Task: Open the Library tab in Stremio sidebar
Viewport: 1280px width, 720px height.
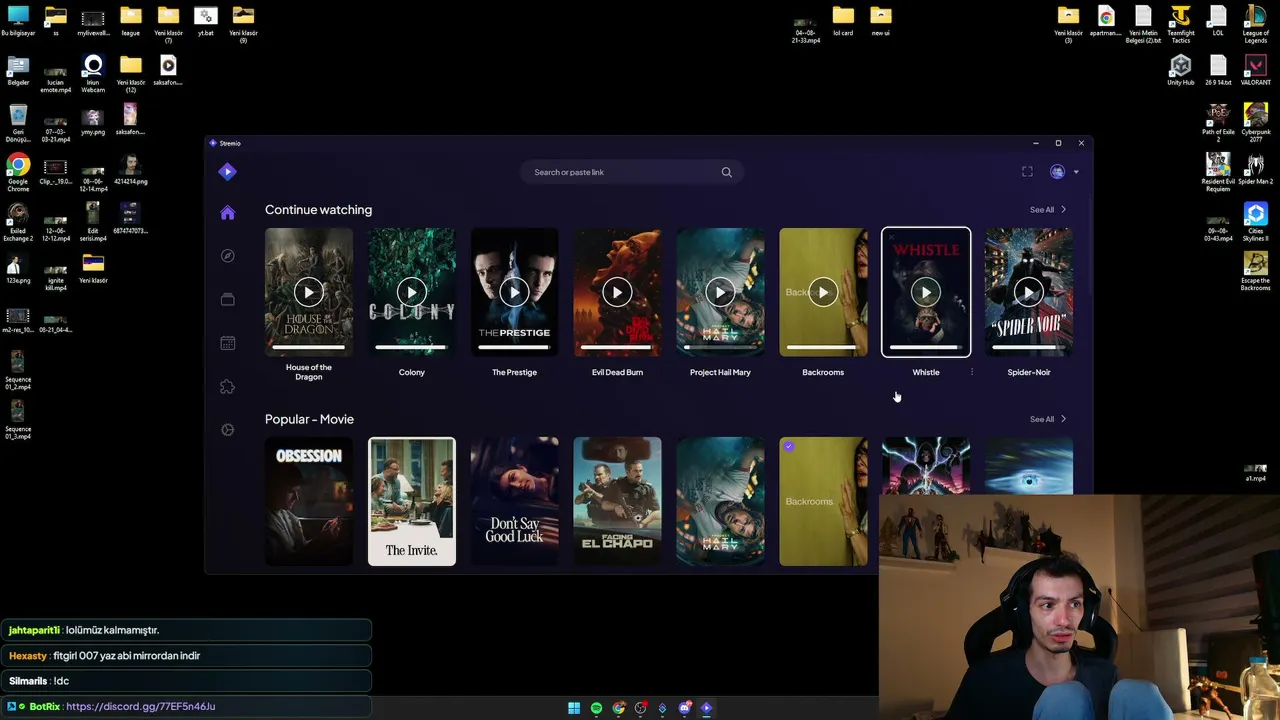Action: (227, 299)
